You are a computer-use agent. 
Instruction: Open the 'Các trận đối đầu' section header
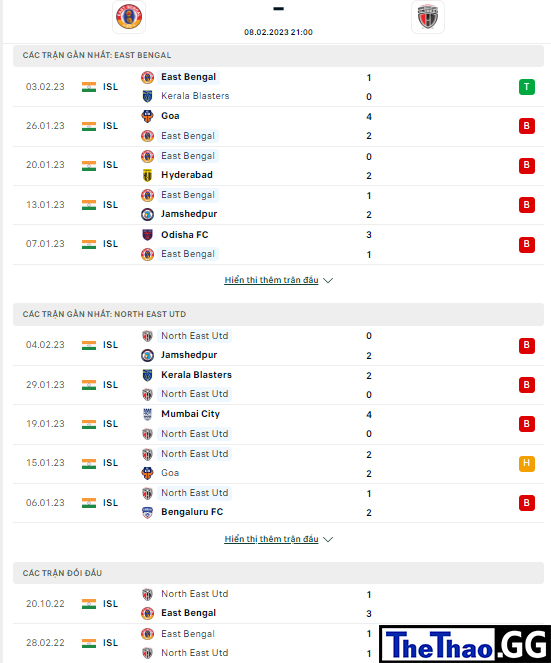click(x=278, y=573)
